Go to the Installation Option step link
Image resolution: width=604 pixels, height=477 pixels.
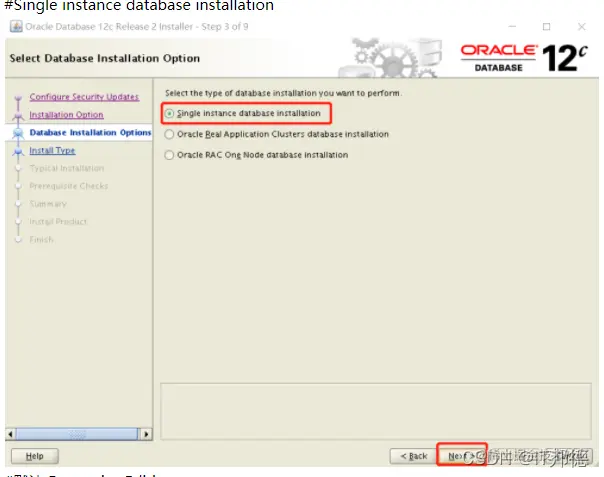pos(66,115)
